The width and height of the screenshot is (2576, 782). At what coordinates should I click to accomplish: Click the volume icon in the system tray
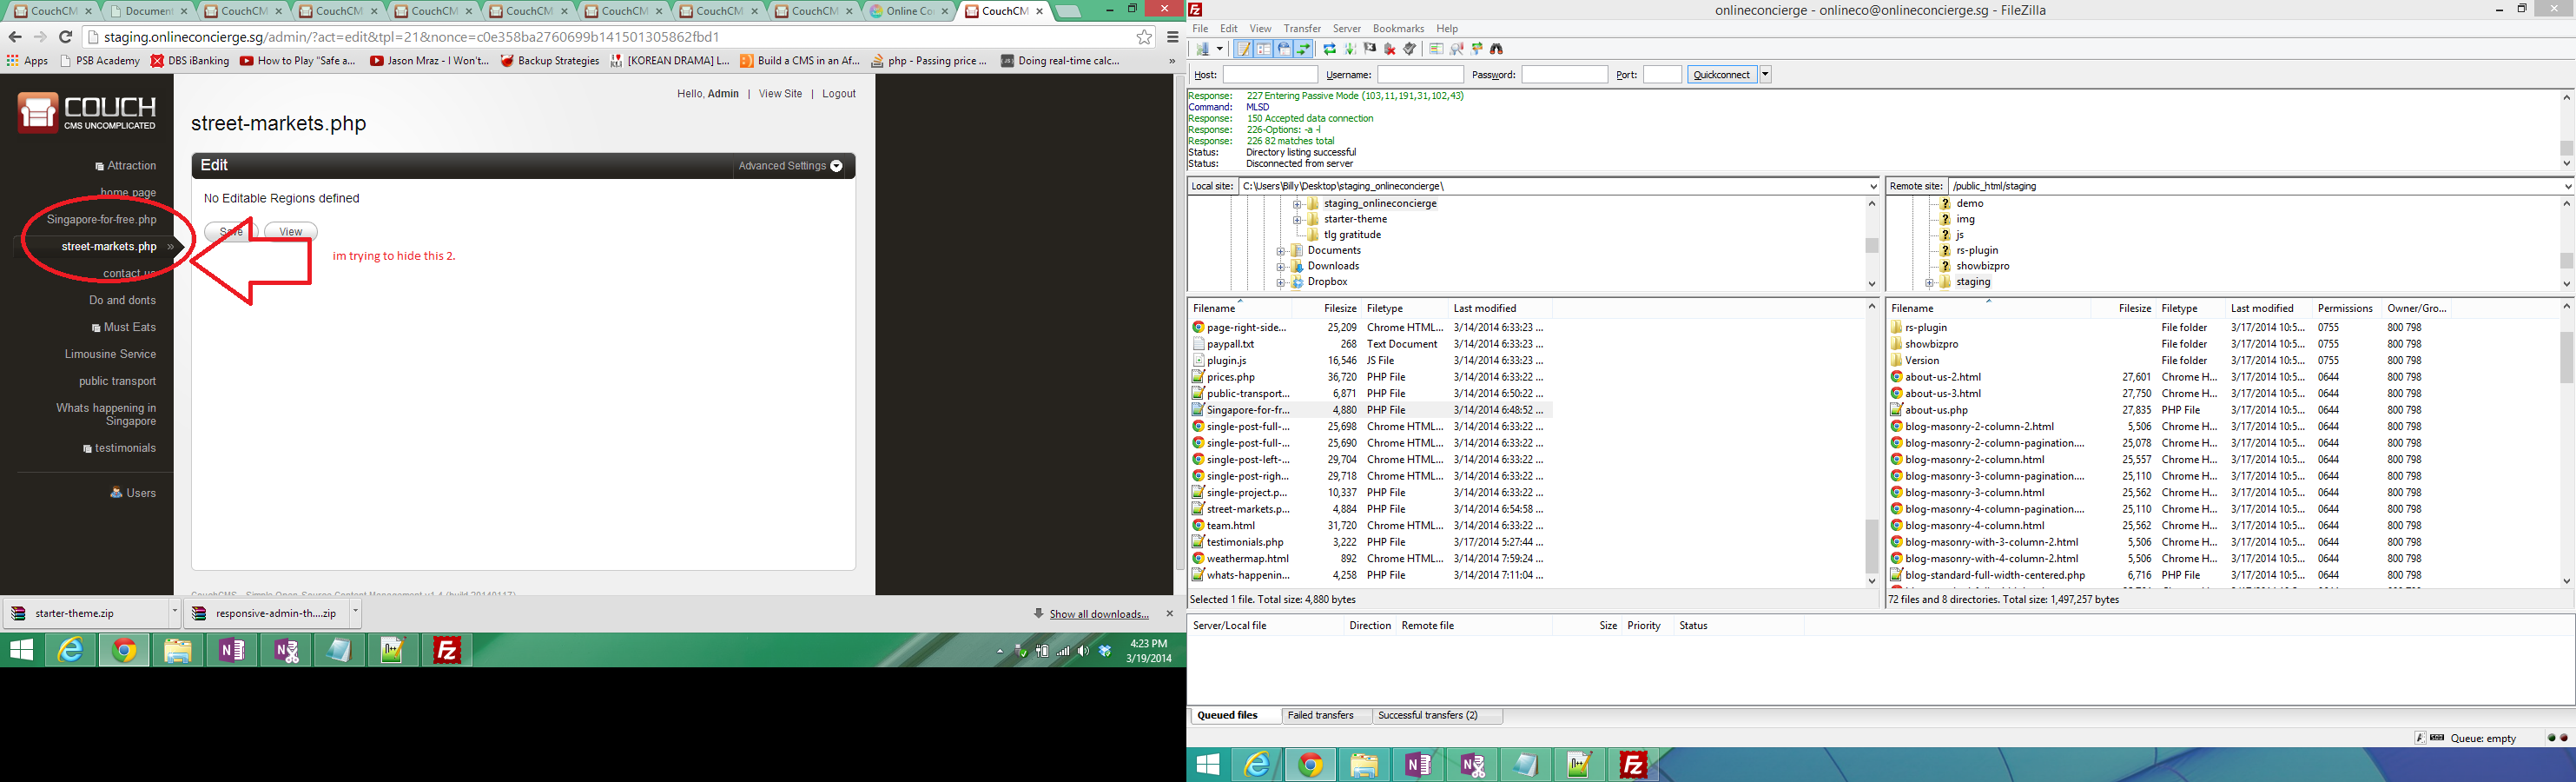[1084, 651]
